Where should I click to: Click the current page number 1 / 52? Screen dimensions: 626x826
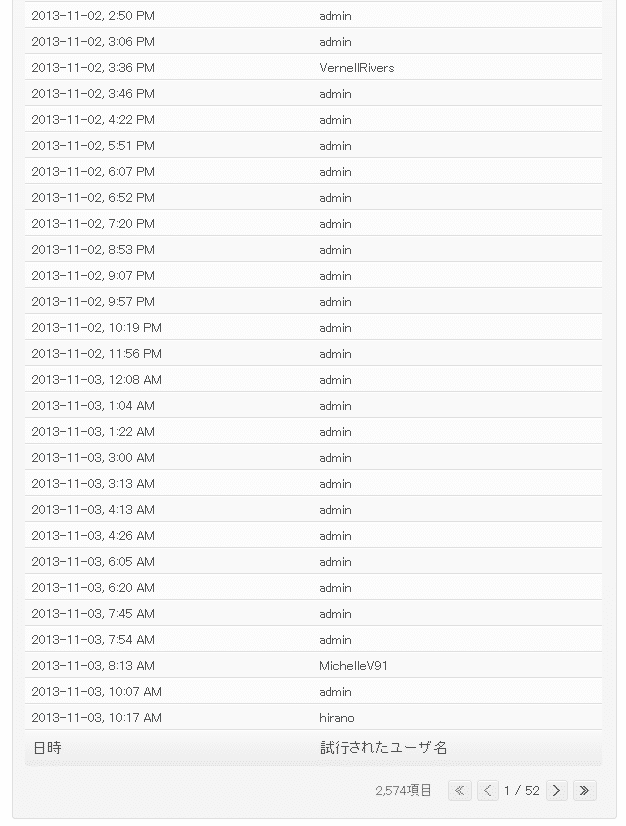tap(522, 791)
